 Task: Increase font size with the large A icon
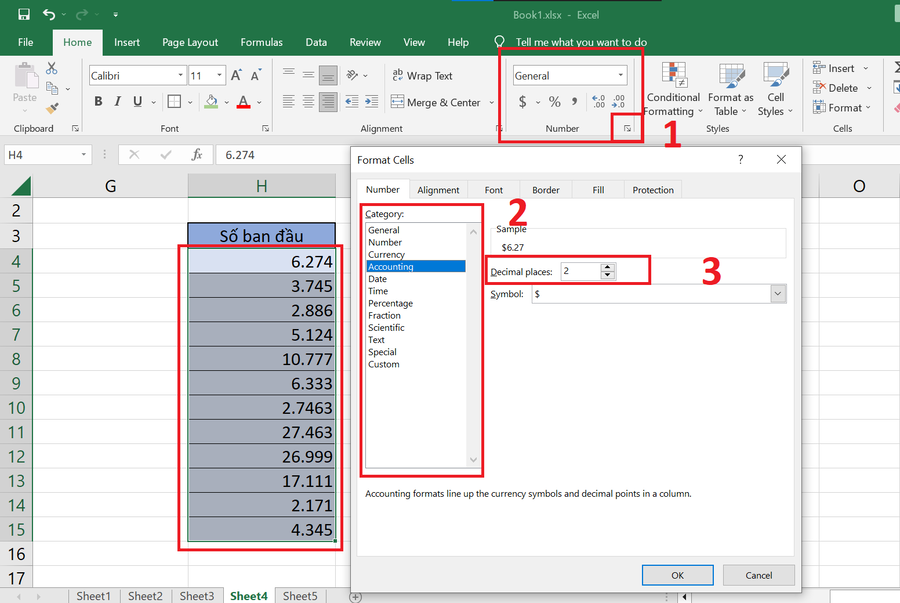point(236,75)
